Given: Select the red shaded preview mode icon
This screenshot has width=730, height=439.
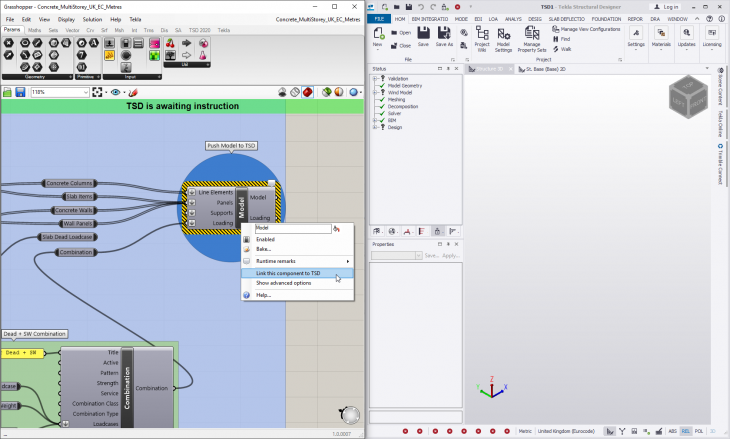Looking at the screenshot, I should tap(307, 92).
